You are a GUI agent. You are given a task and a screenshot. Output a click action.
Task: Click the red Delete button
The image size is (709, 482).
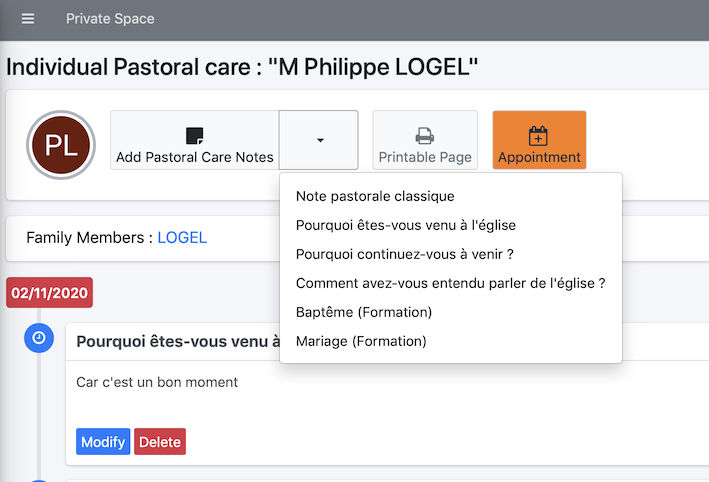(160, 441)
